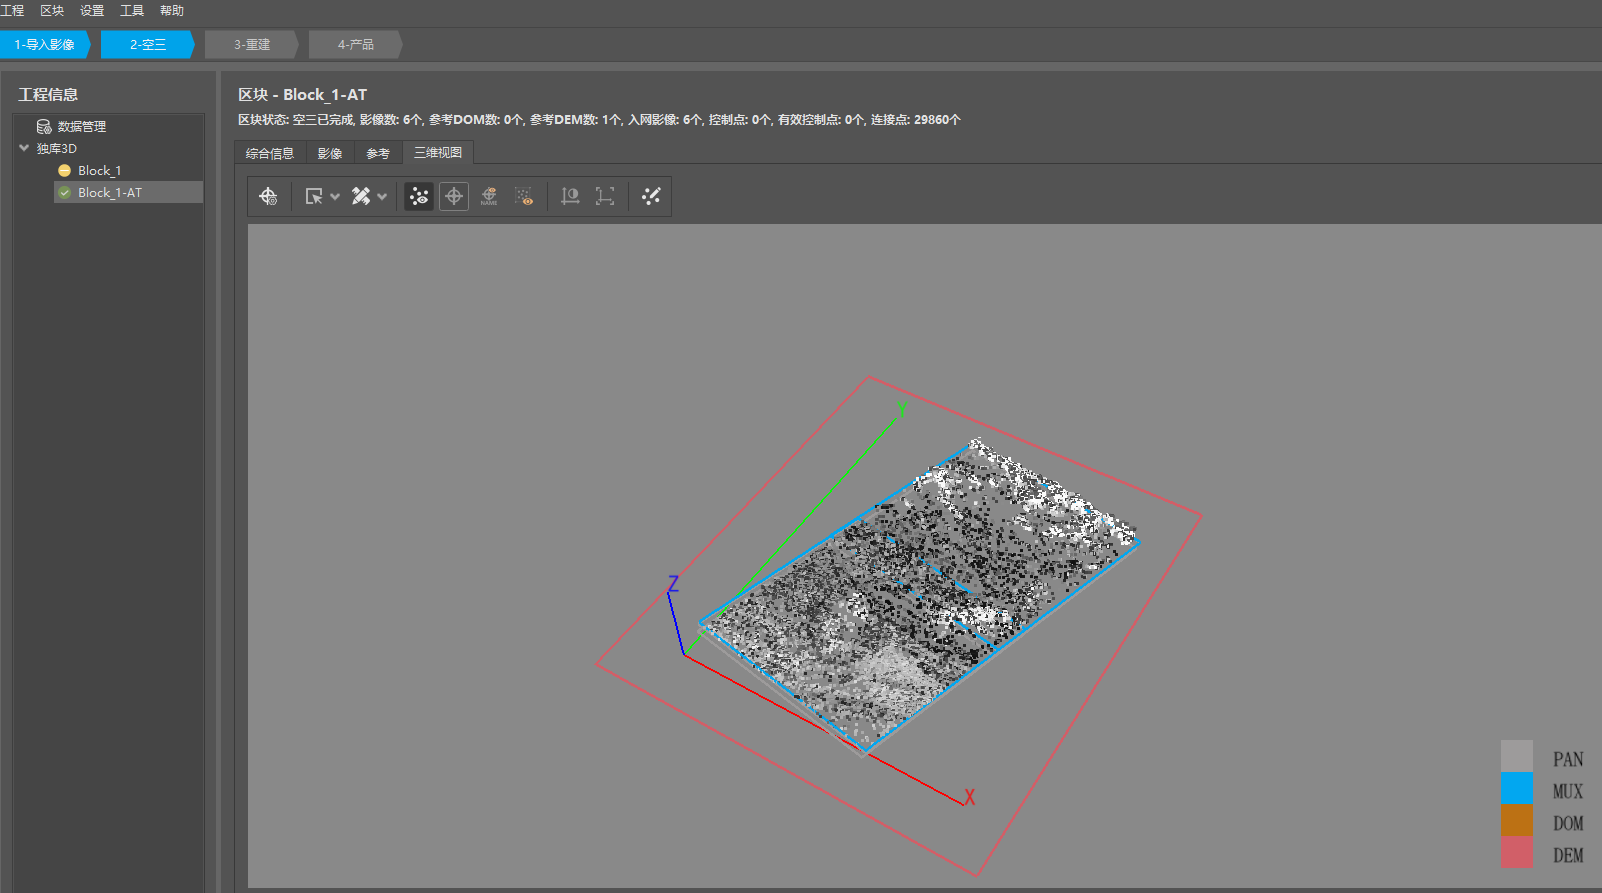1602x893 pixels.
Task: Click the elevation contrast axis icon
Action: 570,197
